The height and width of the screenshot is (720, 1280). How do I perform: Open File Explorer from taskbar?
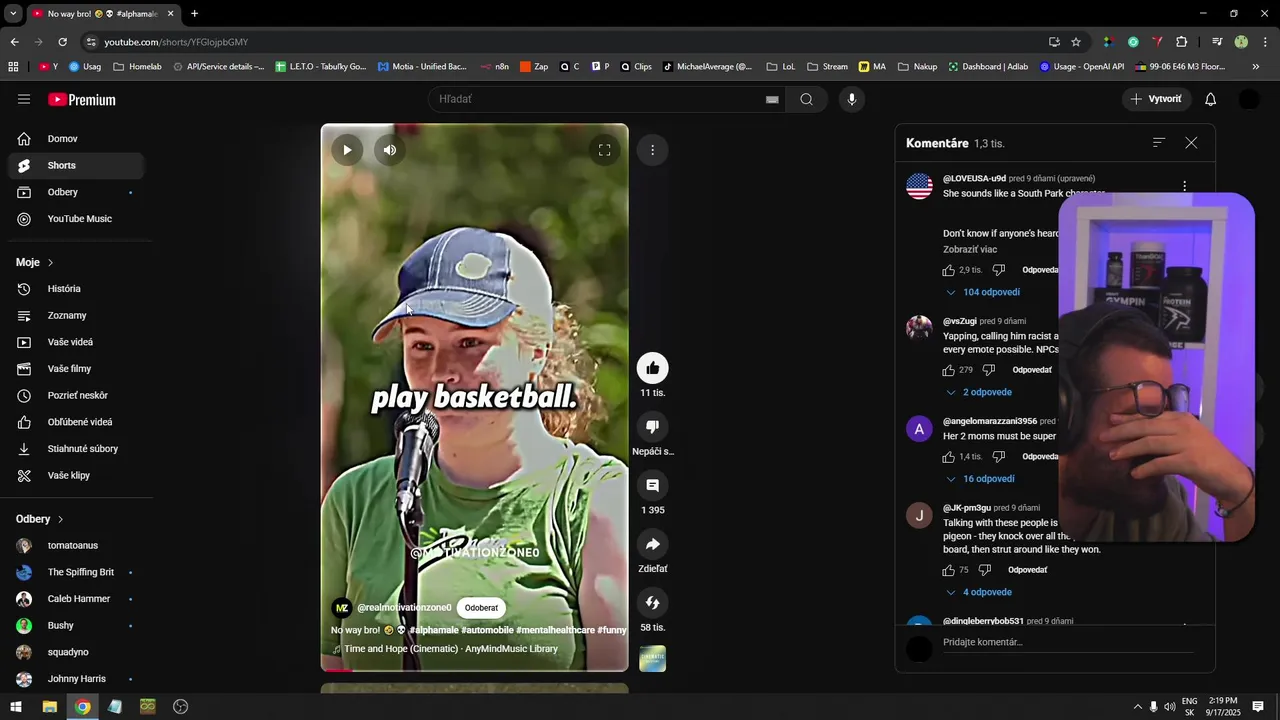point(49,707)
